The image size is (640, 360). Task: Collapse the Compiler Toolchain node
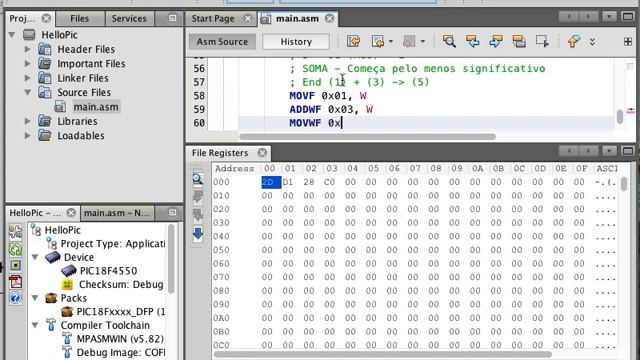(35, 325)
